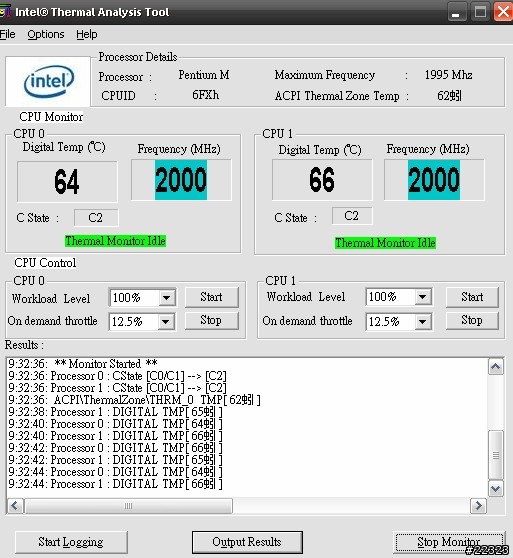513x558 pixels.
Task: Click CPU 0 Digital Temp value 64
Action: (67, 181)
